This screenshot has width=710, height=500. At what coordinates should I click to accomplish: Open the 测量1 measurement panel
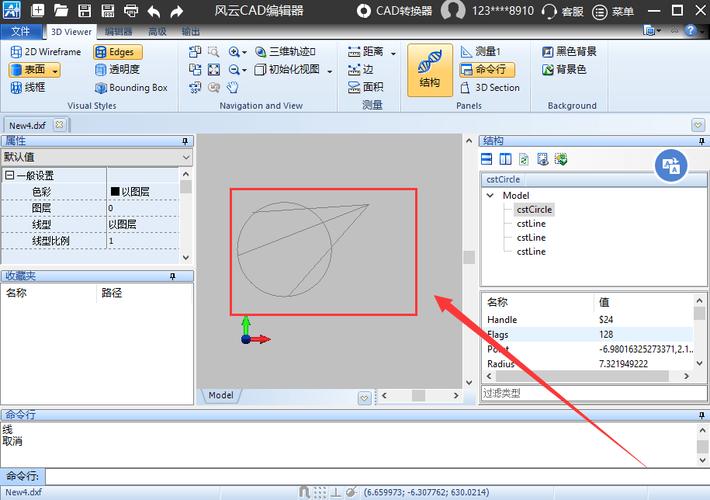pyautogui.click(x=481, y=52)
